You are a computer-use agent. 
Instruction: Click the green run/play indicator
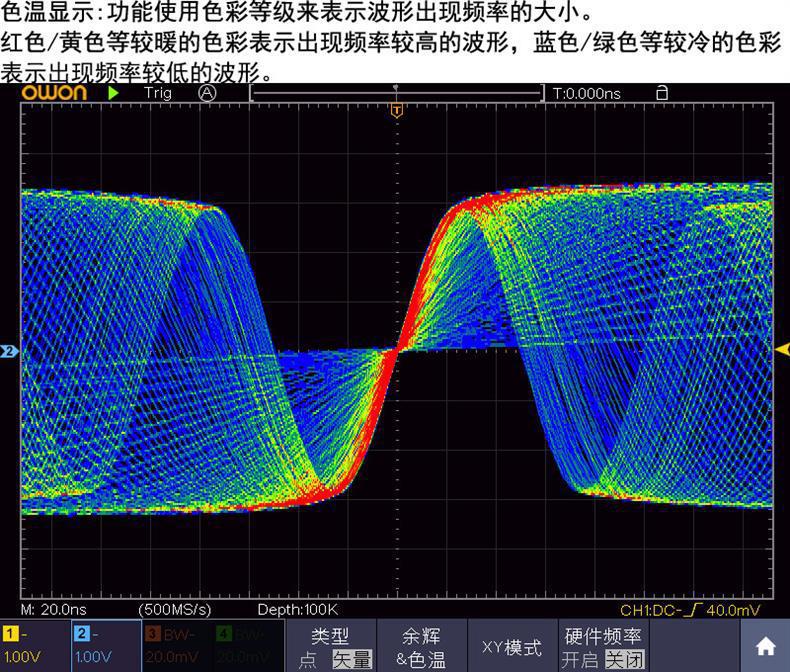113,93
